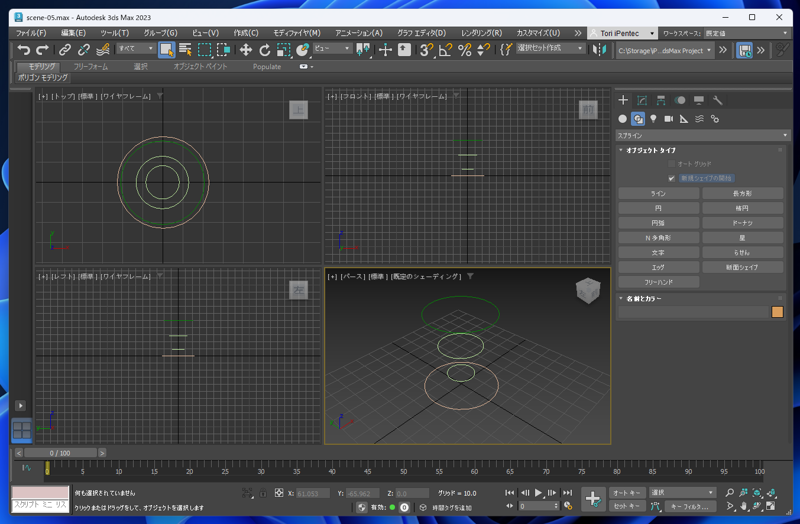Open the Motion panel tab icon
The image size is (800, 524).
[680, 100]
